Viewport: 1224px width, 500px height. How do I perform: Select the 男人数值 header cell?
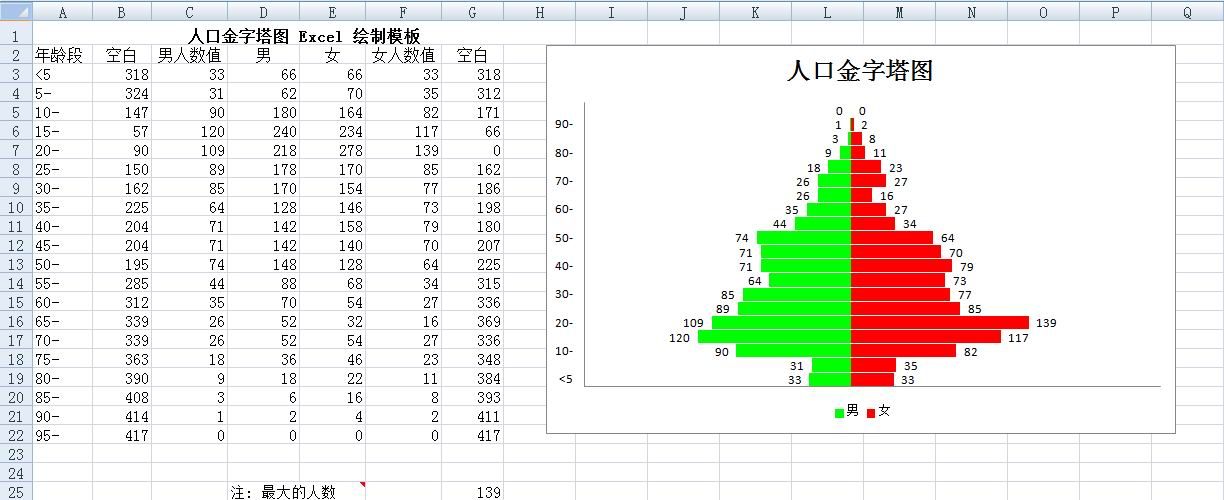point(189,55)
